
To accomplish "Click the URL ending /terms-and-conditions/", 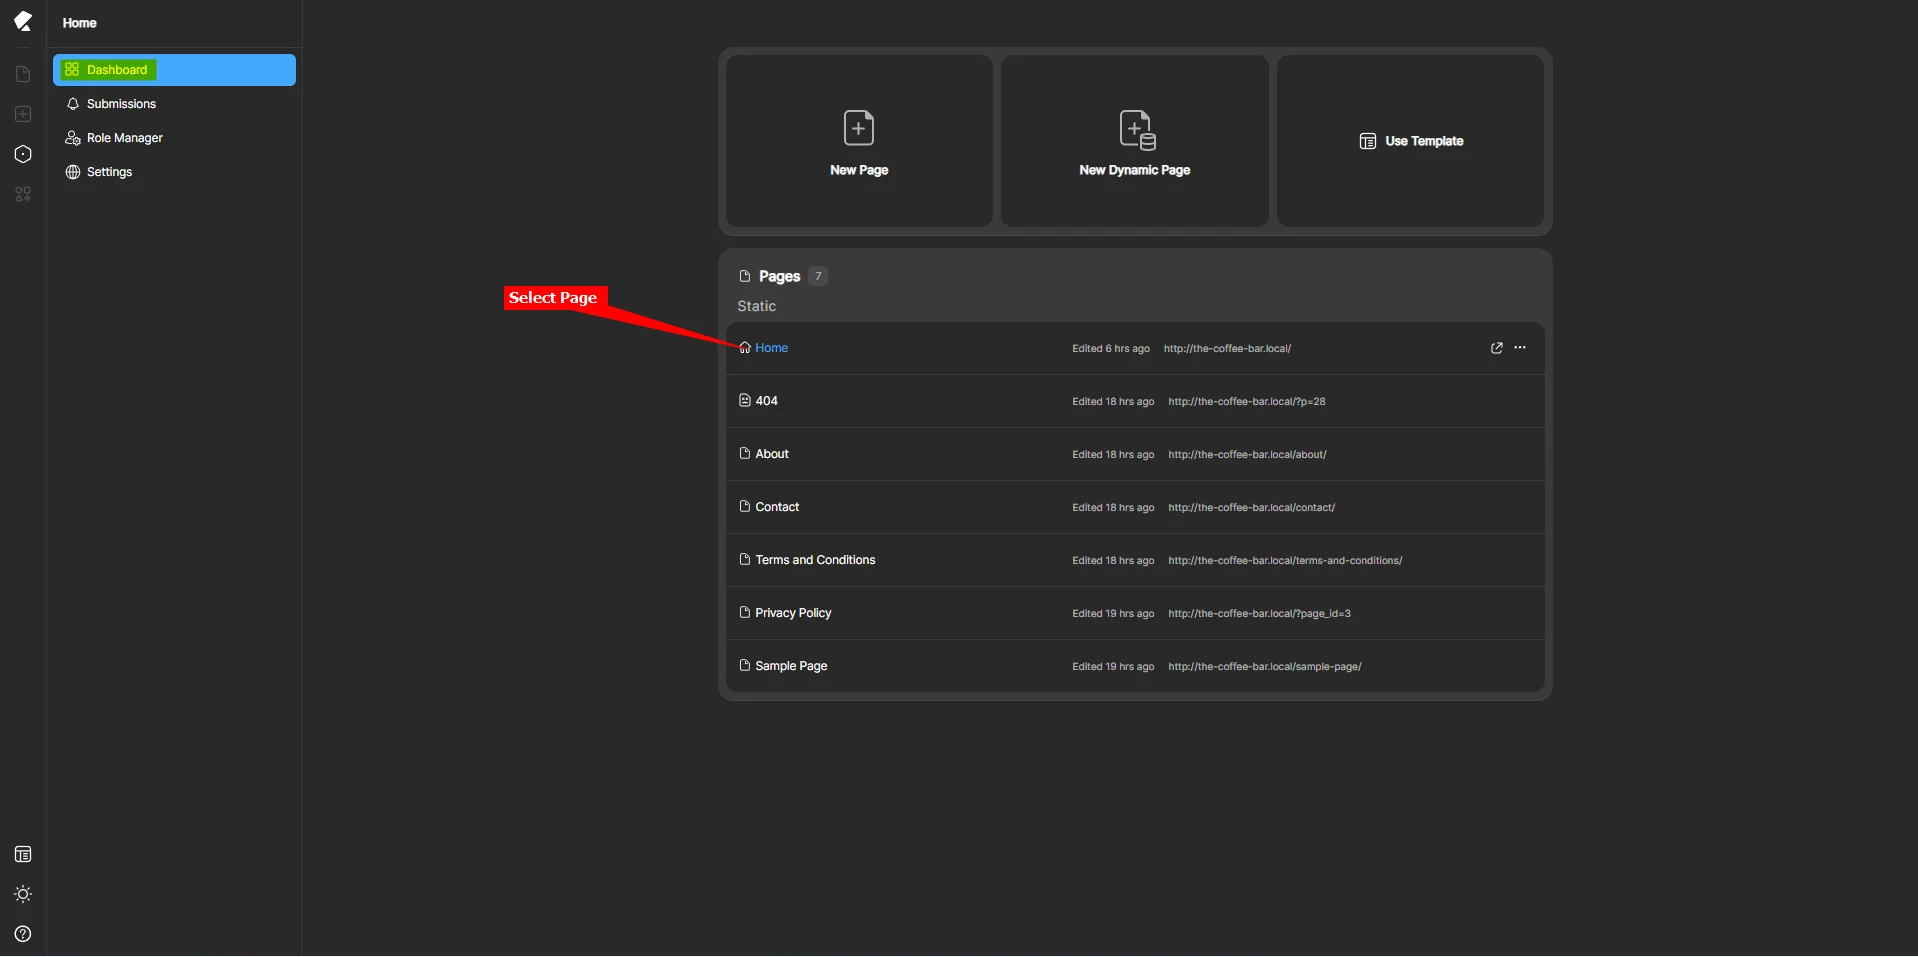I will coord(1285,561).
